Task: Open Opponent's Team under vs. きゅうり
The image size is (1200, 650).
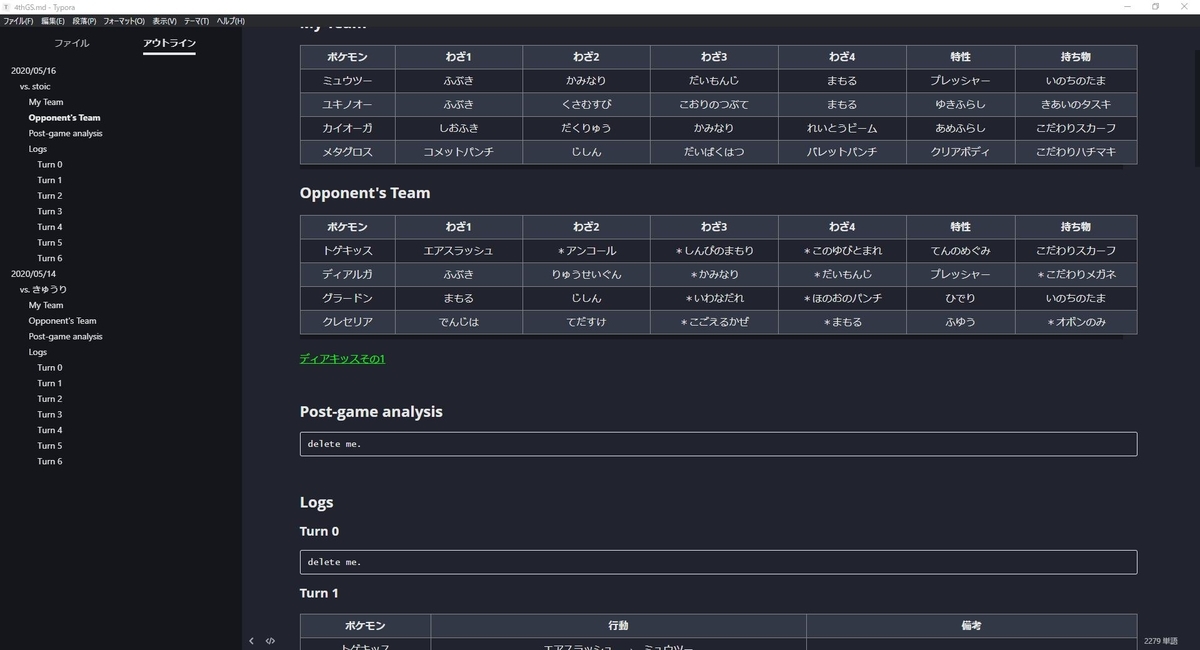Action: click(63, 321)
